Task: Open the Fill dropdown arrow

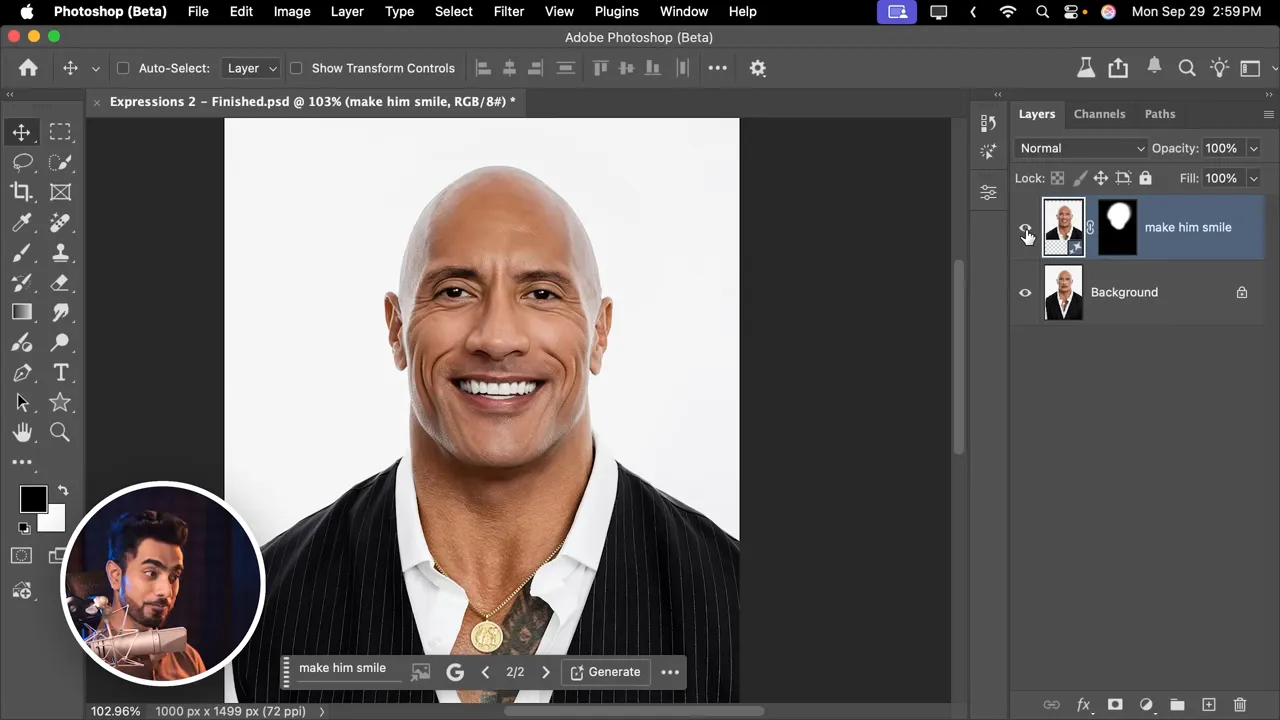Action: click(x=1253, y=178)
